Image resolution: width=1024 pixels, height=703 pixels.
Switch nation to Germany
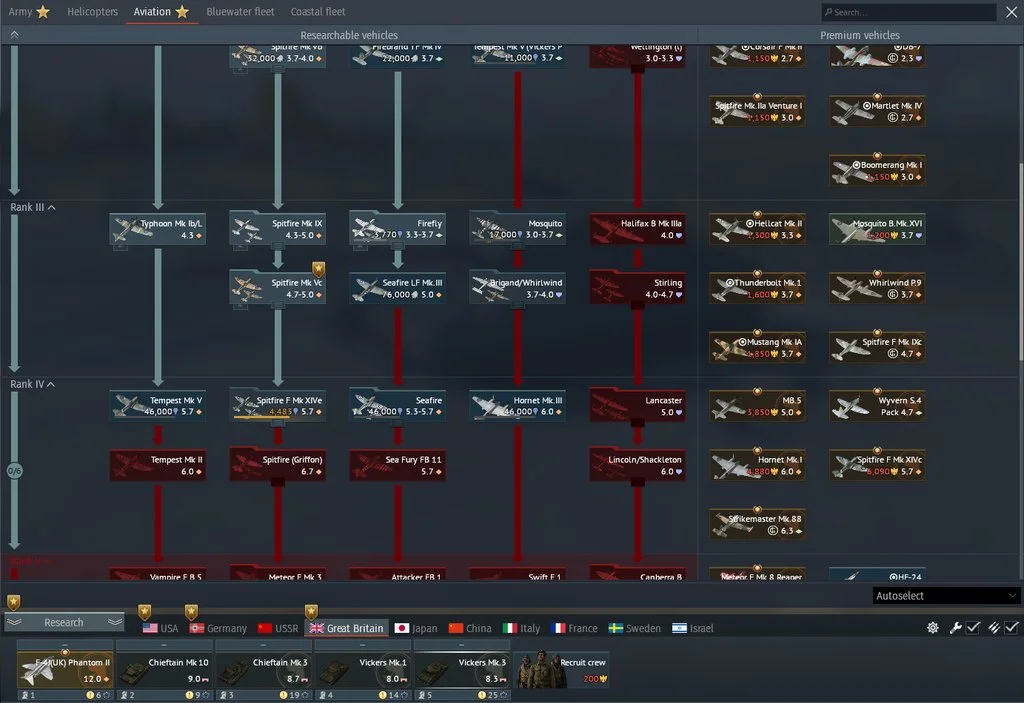(218, 628)
